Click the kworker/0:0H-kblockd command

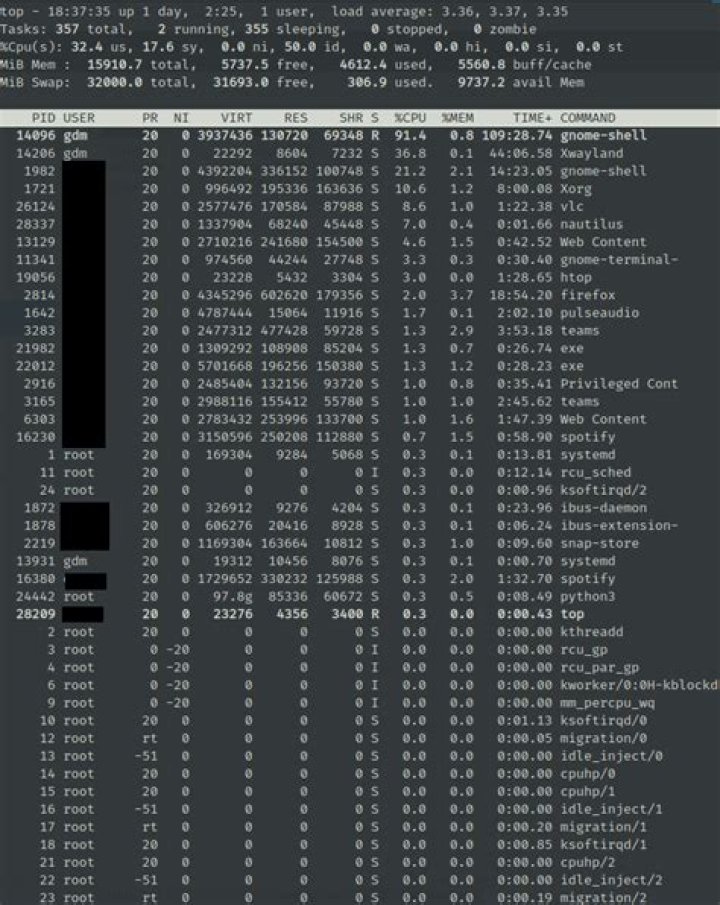[639, 685]
